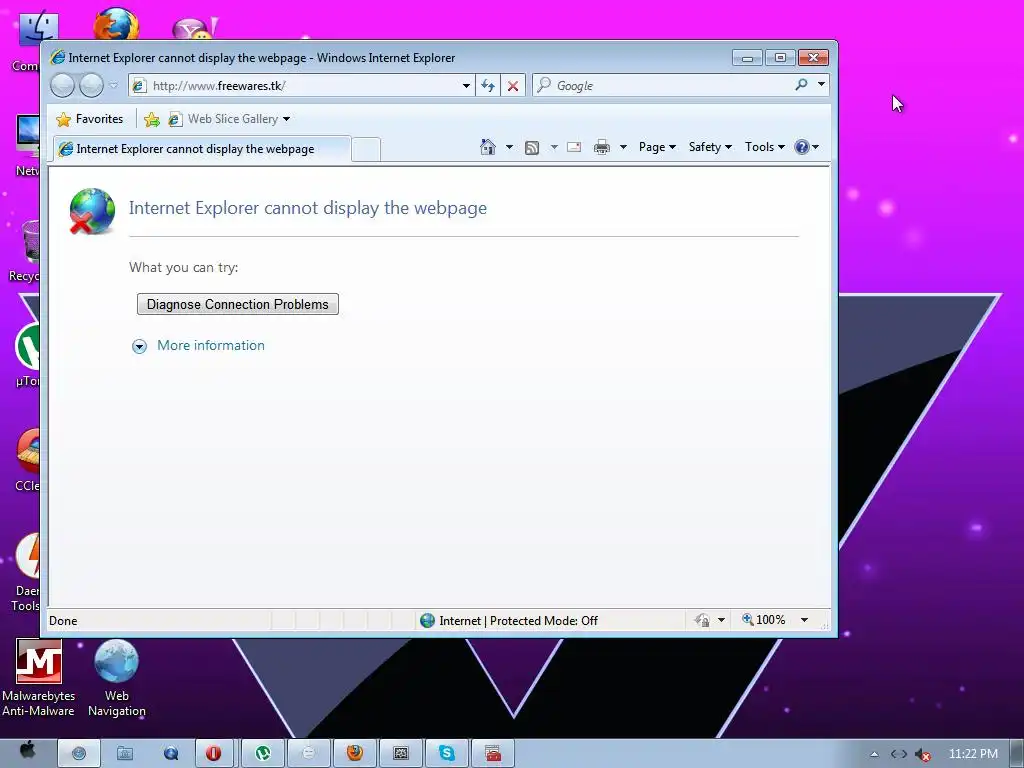The height and width of the screenshot is (768, 1024).
Task: Click the More information link text
Action: 211,345
